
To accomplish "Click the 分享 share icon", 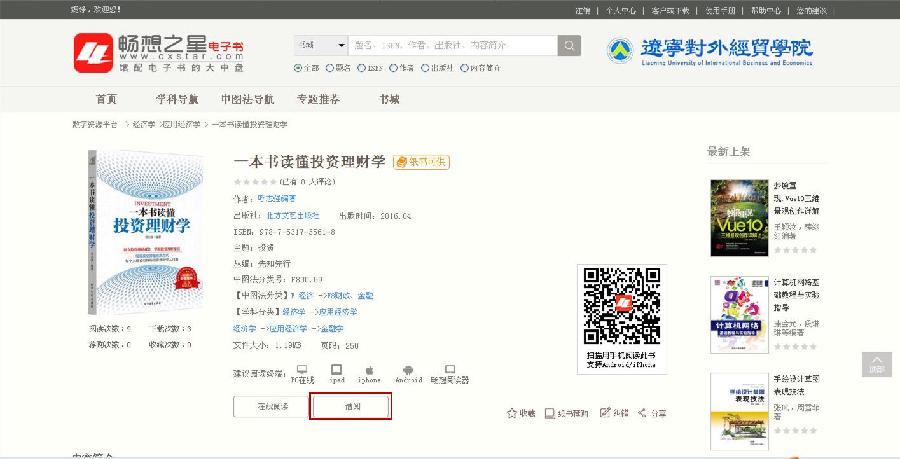I will [642, 413].
